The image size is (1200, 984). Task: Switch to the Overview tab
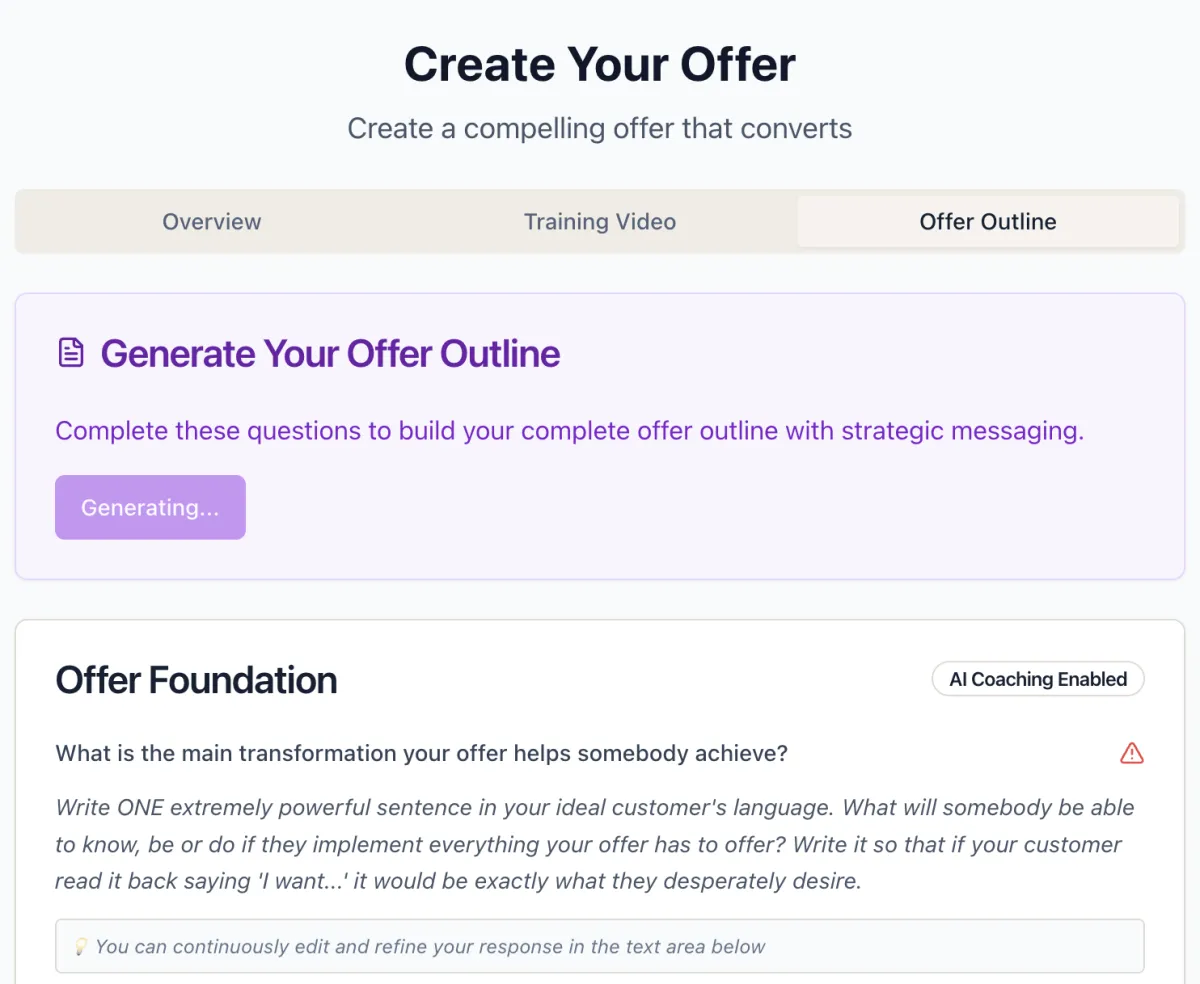tap(212, 222)
